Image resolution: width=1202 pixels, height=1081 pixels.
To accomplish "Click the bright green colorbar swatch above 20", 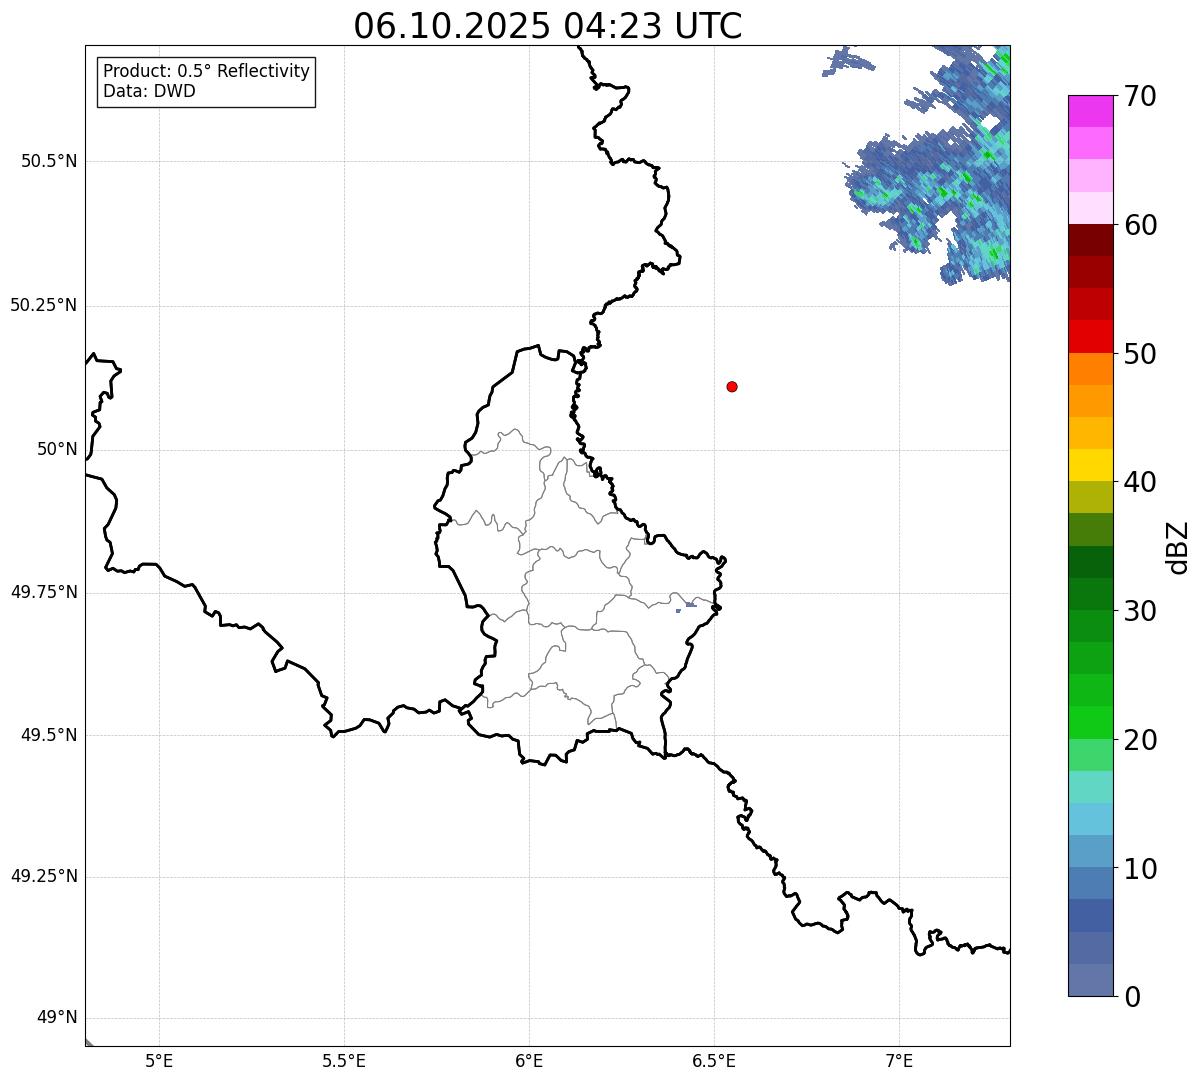I will point(1090,723).
